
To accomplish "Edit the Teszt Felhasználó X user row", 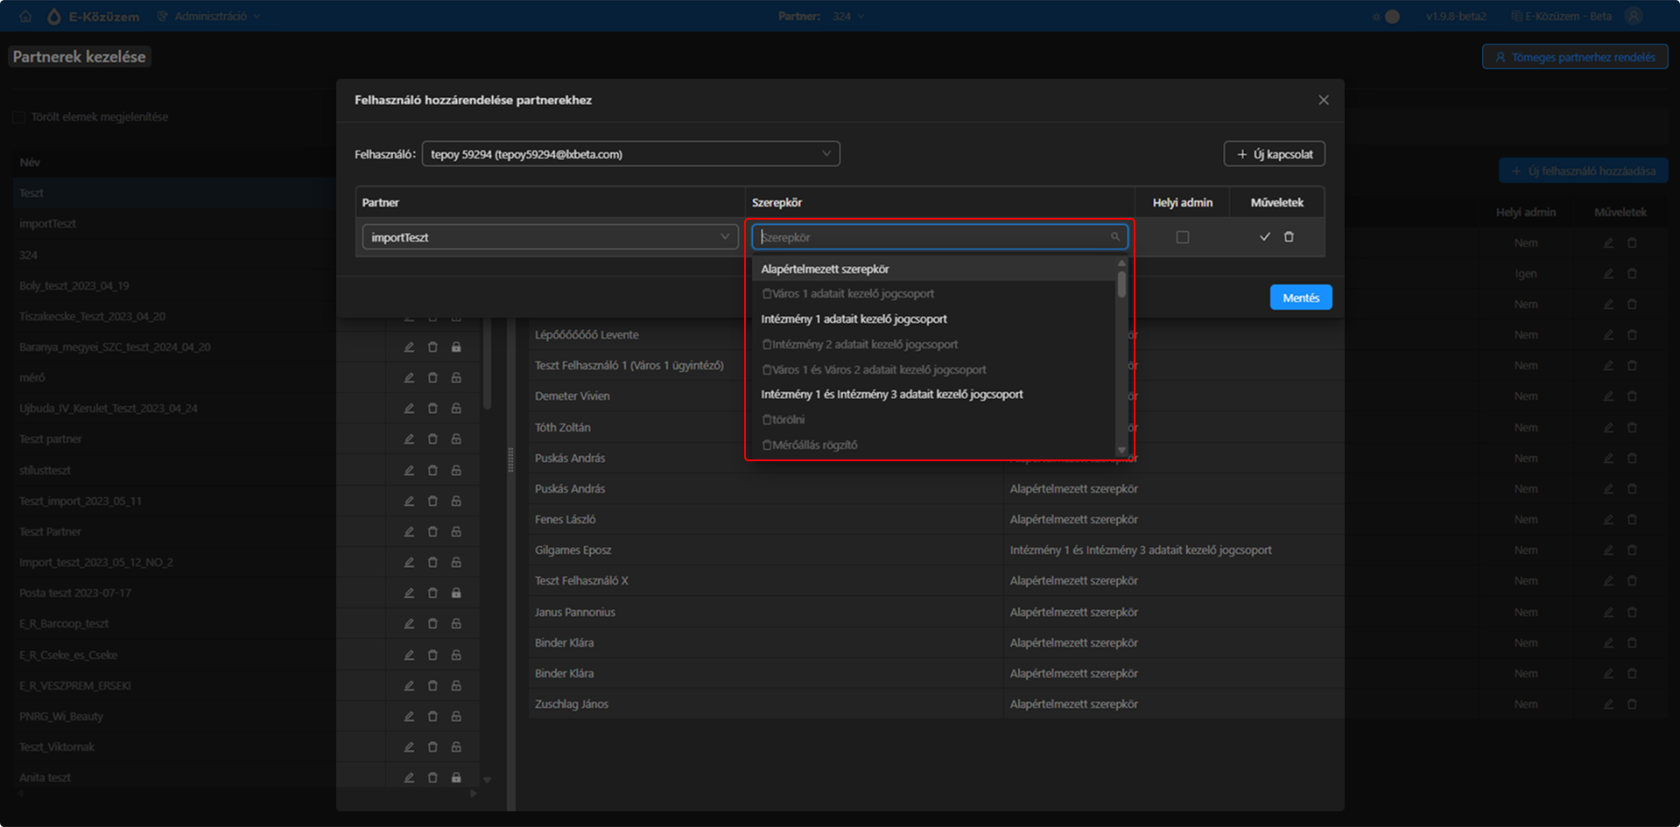I will pyautogui.click(x=1608, y=581).
